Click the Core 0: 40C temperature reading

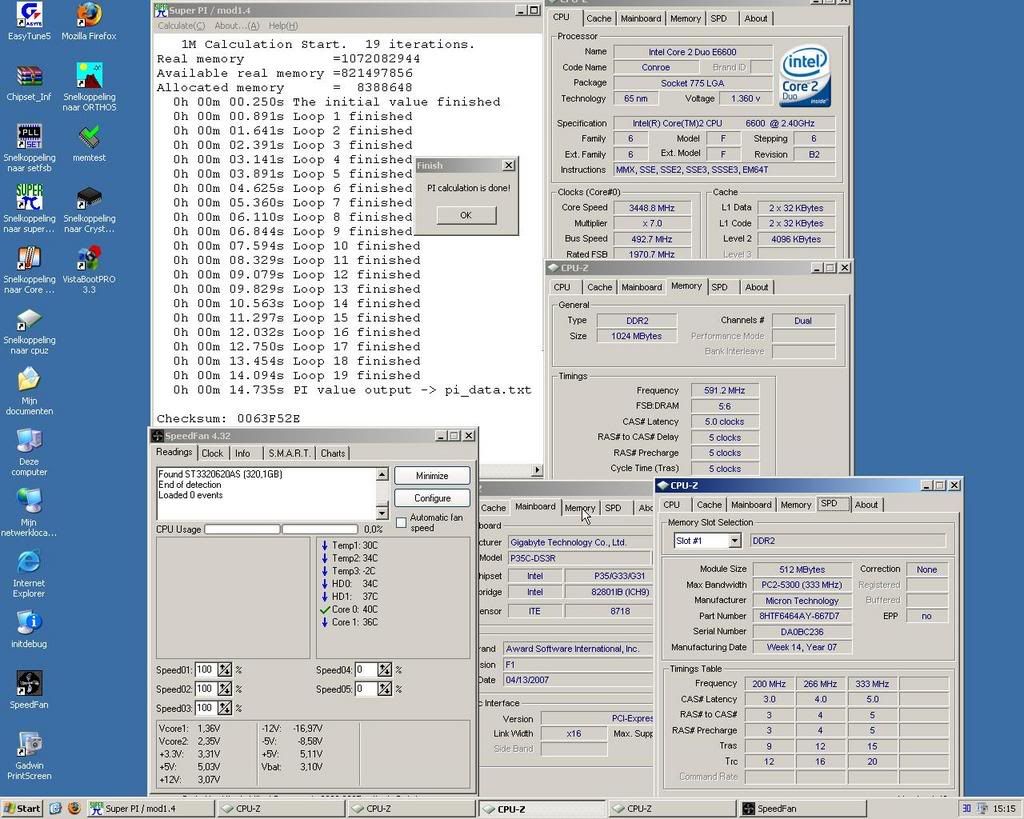pyautogui.click(x=349, y=609)
